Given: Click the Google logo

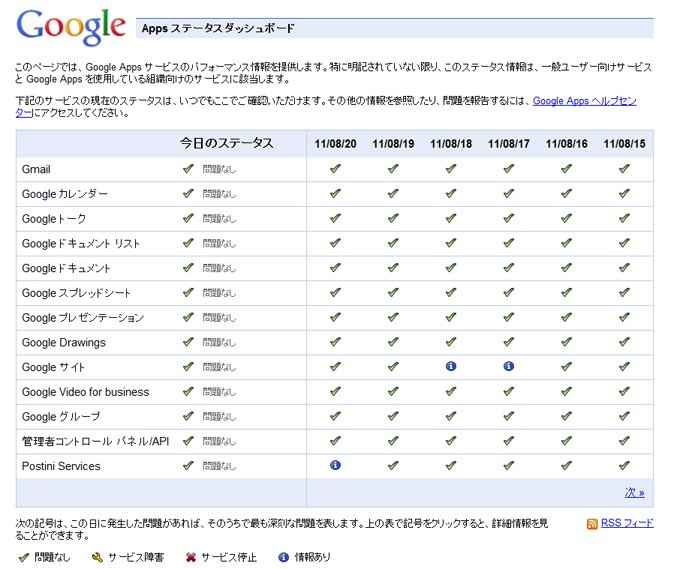Looking at the screenshot, I should point(71,27).
